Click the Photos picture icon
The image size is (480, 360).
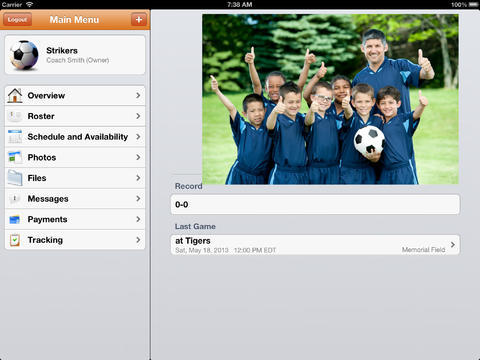(15, 157)
